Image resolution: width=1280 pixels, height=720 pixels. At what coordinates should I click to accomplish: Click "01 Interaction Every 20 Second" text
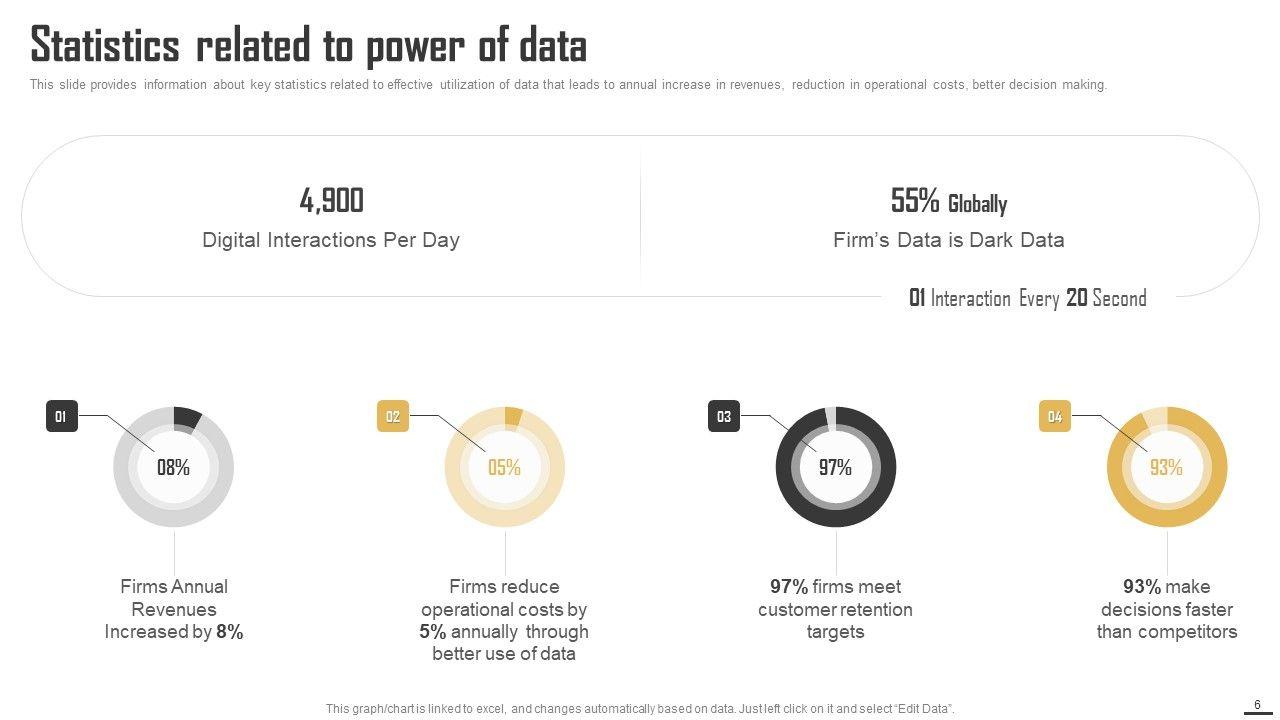tap(1027, 298)
